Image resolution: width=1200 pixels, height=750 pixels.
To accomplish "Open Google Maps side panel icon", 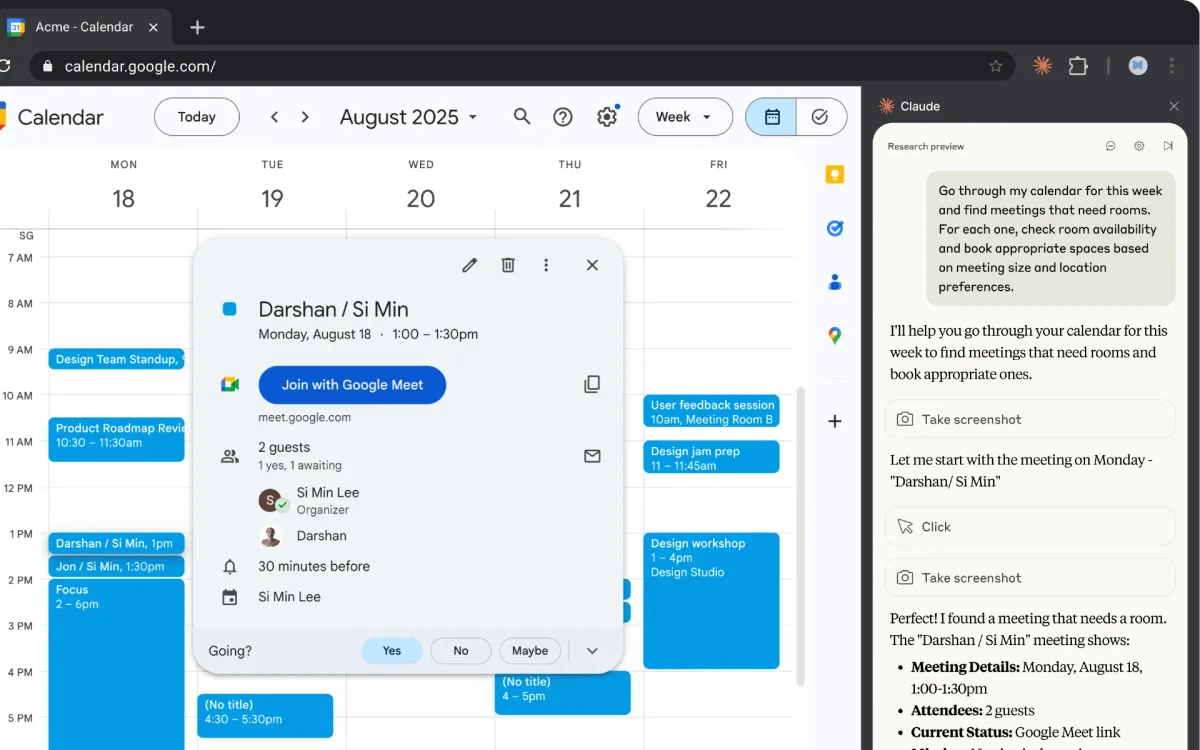I will (x=835, y=336).
